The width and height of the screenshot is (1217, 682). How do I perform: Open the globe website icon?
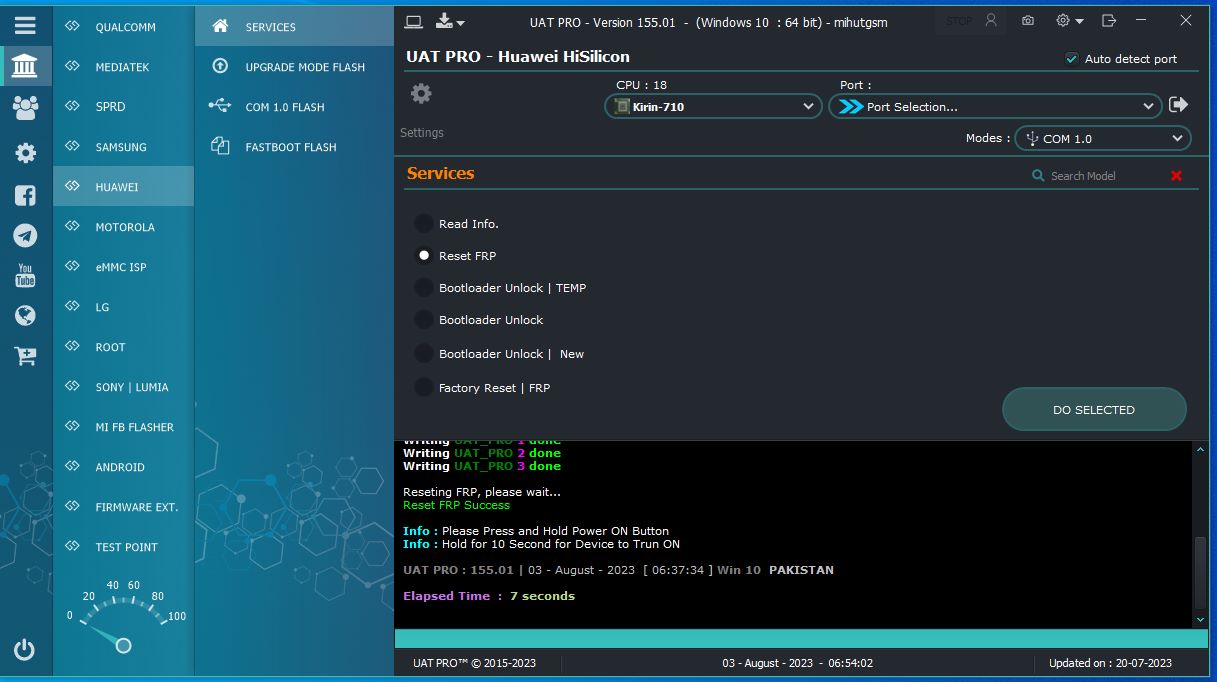[25, 315]
